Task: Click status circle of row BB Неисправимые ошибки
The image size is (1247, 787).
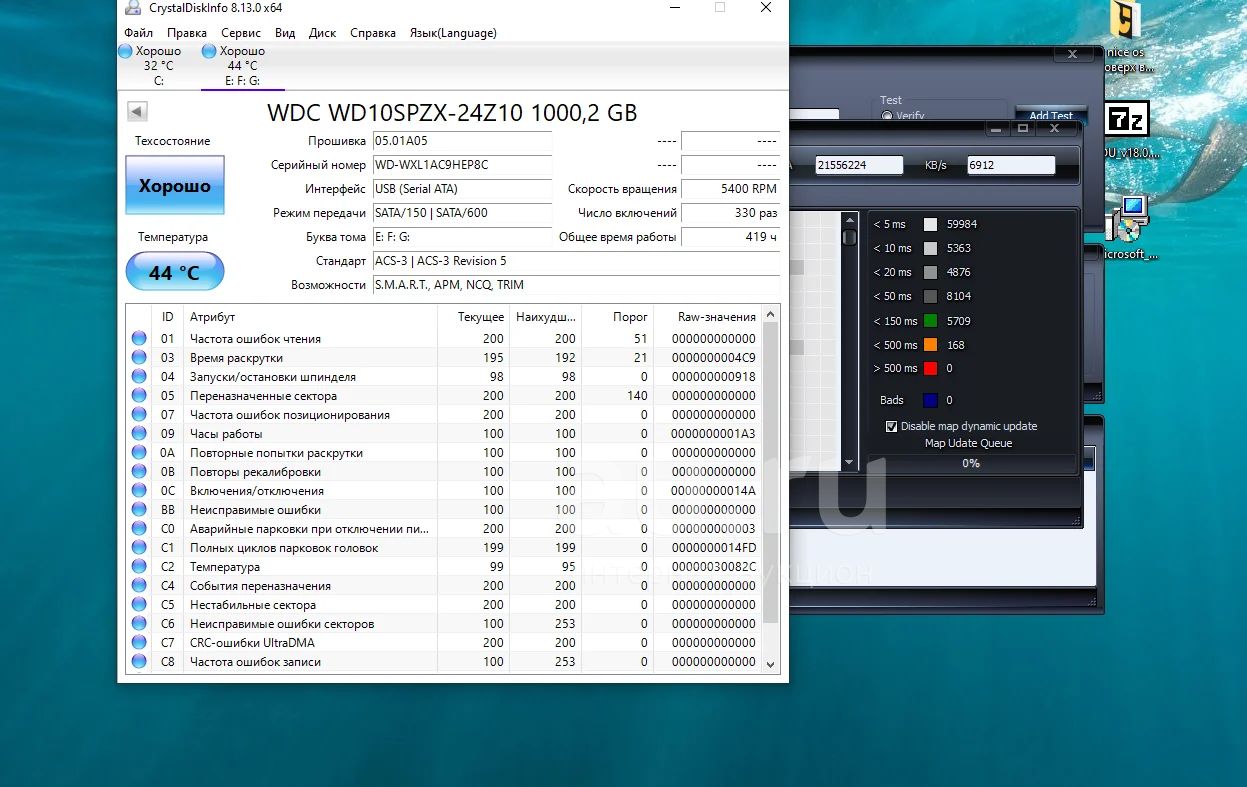Action: point(139,509)
